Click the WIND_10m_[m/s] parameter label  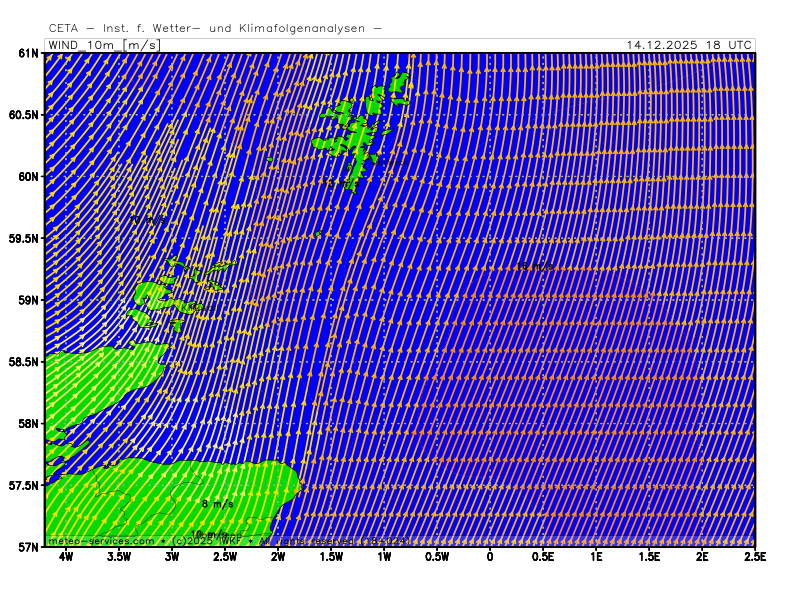tap(103, 45)
